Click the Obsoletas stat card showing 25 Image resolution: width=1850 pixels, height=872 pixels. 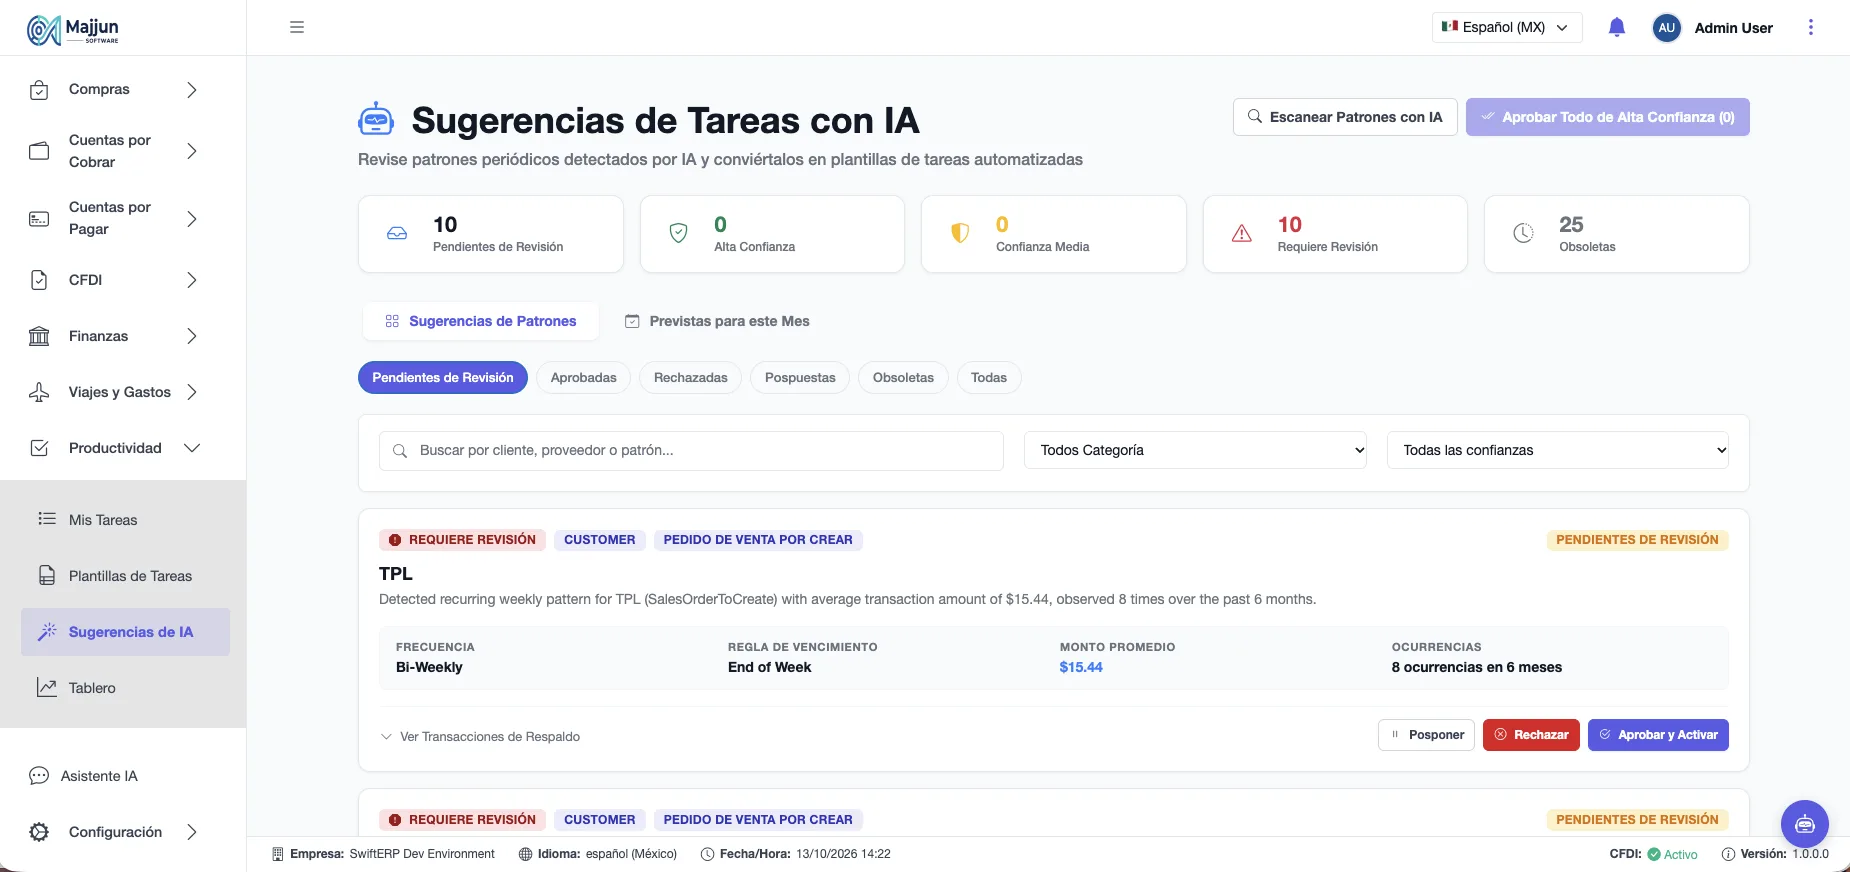[x=1617, y=234]
